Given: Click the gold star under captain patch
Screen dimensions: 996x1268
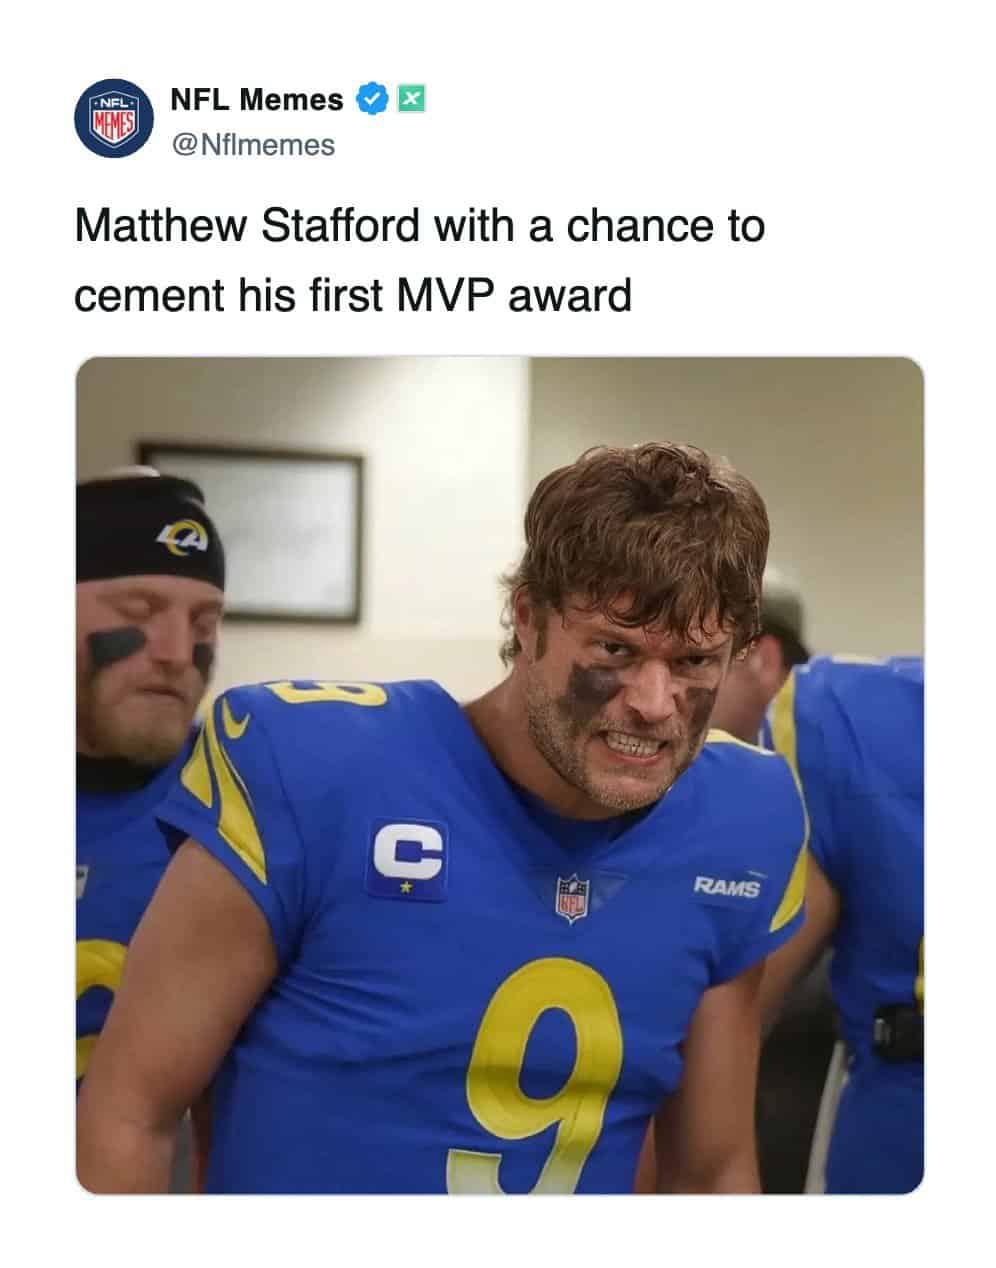Looking at the screenshot, I should point(406,886).
